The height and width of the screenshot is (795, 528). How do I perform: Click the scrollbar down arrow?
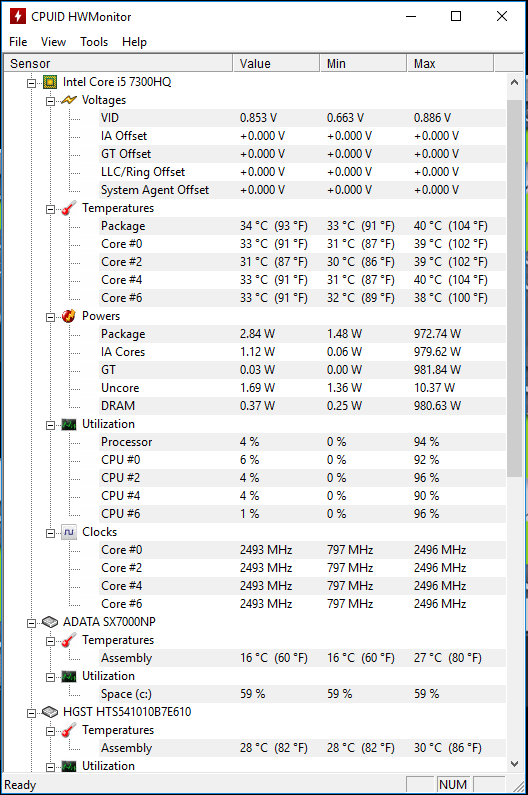(514, 764)
